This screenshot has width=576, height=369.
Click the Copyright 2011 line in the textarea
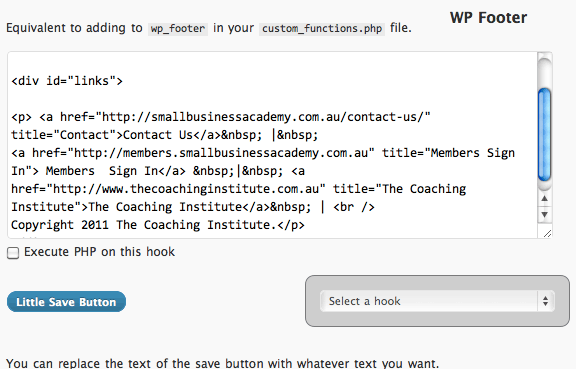point(158,225)
